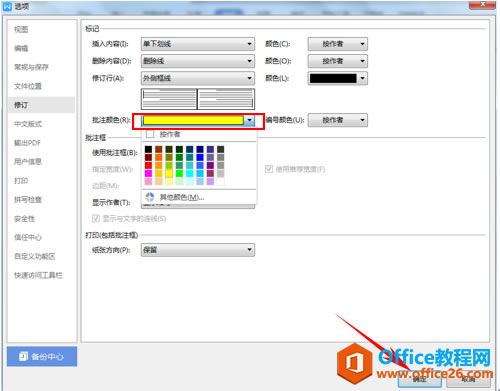Viewport: 500px width, 391px height.
Task: Click the backup center icon at bottom left
Action: pyautogui.click(x=23, y=356)
